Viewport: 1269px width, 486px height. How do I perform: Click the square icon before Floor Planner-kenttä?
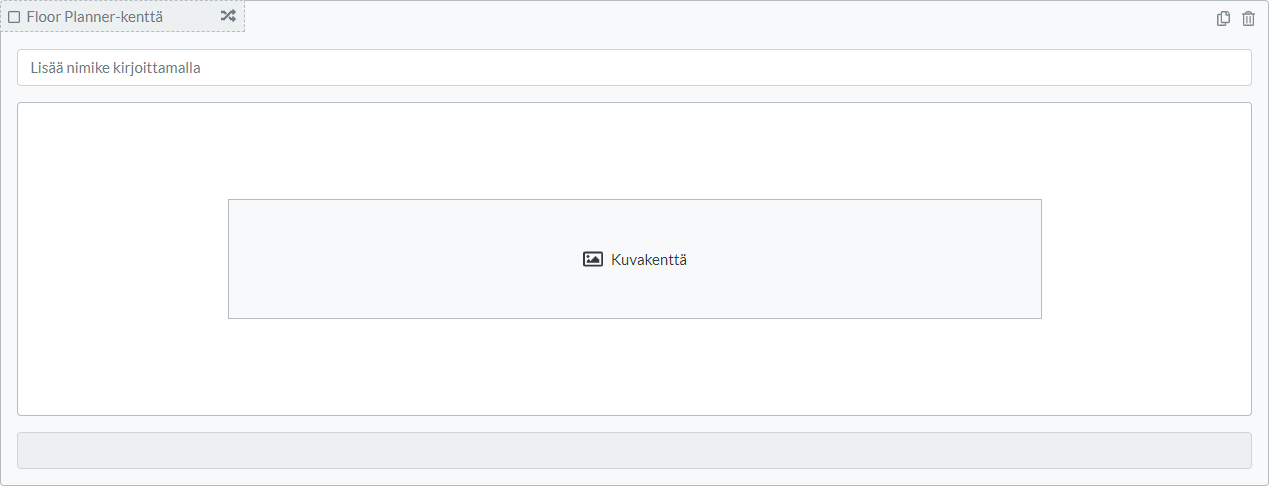click(14, 17)
